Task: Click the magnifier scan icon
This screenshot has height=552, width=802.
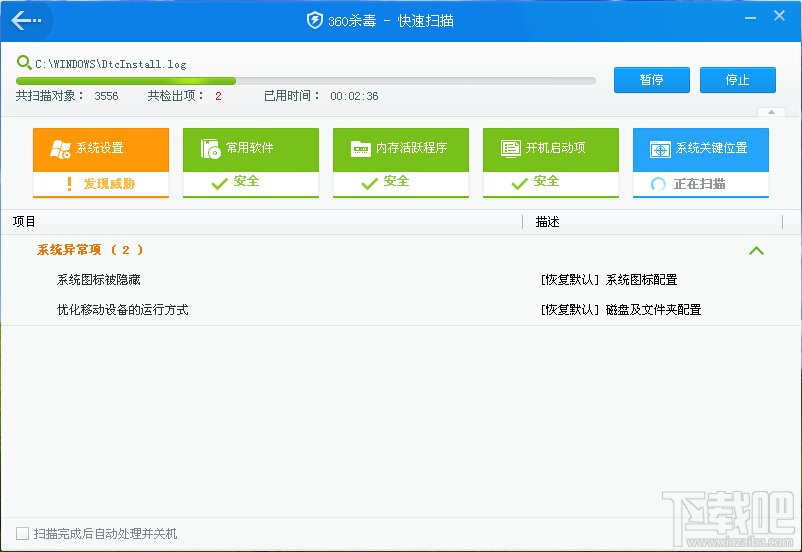Action: click(x=24, y=63)
